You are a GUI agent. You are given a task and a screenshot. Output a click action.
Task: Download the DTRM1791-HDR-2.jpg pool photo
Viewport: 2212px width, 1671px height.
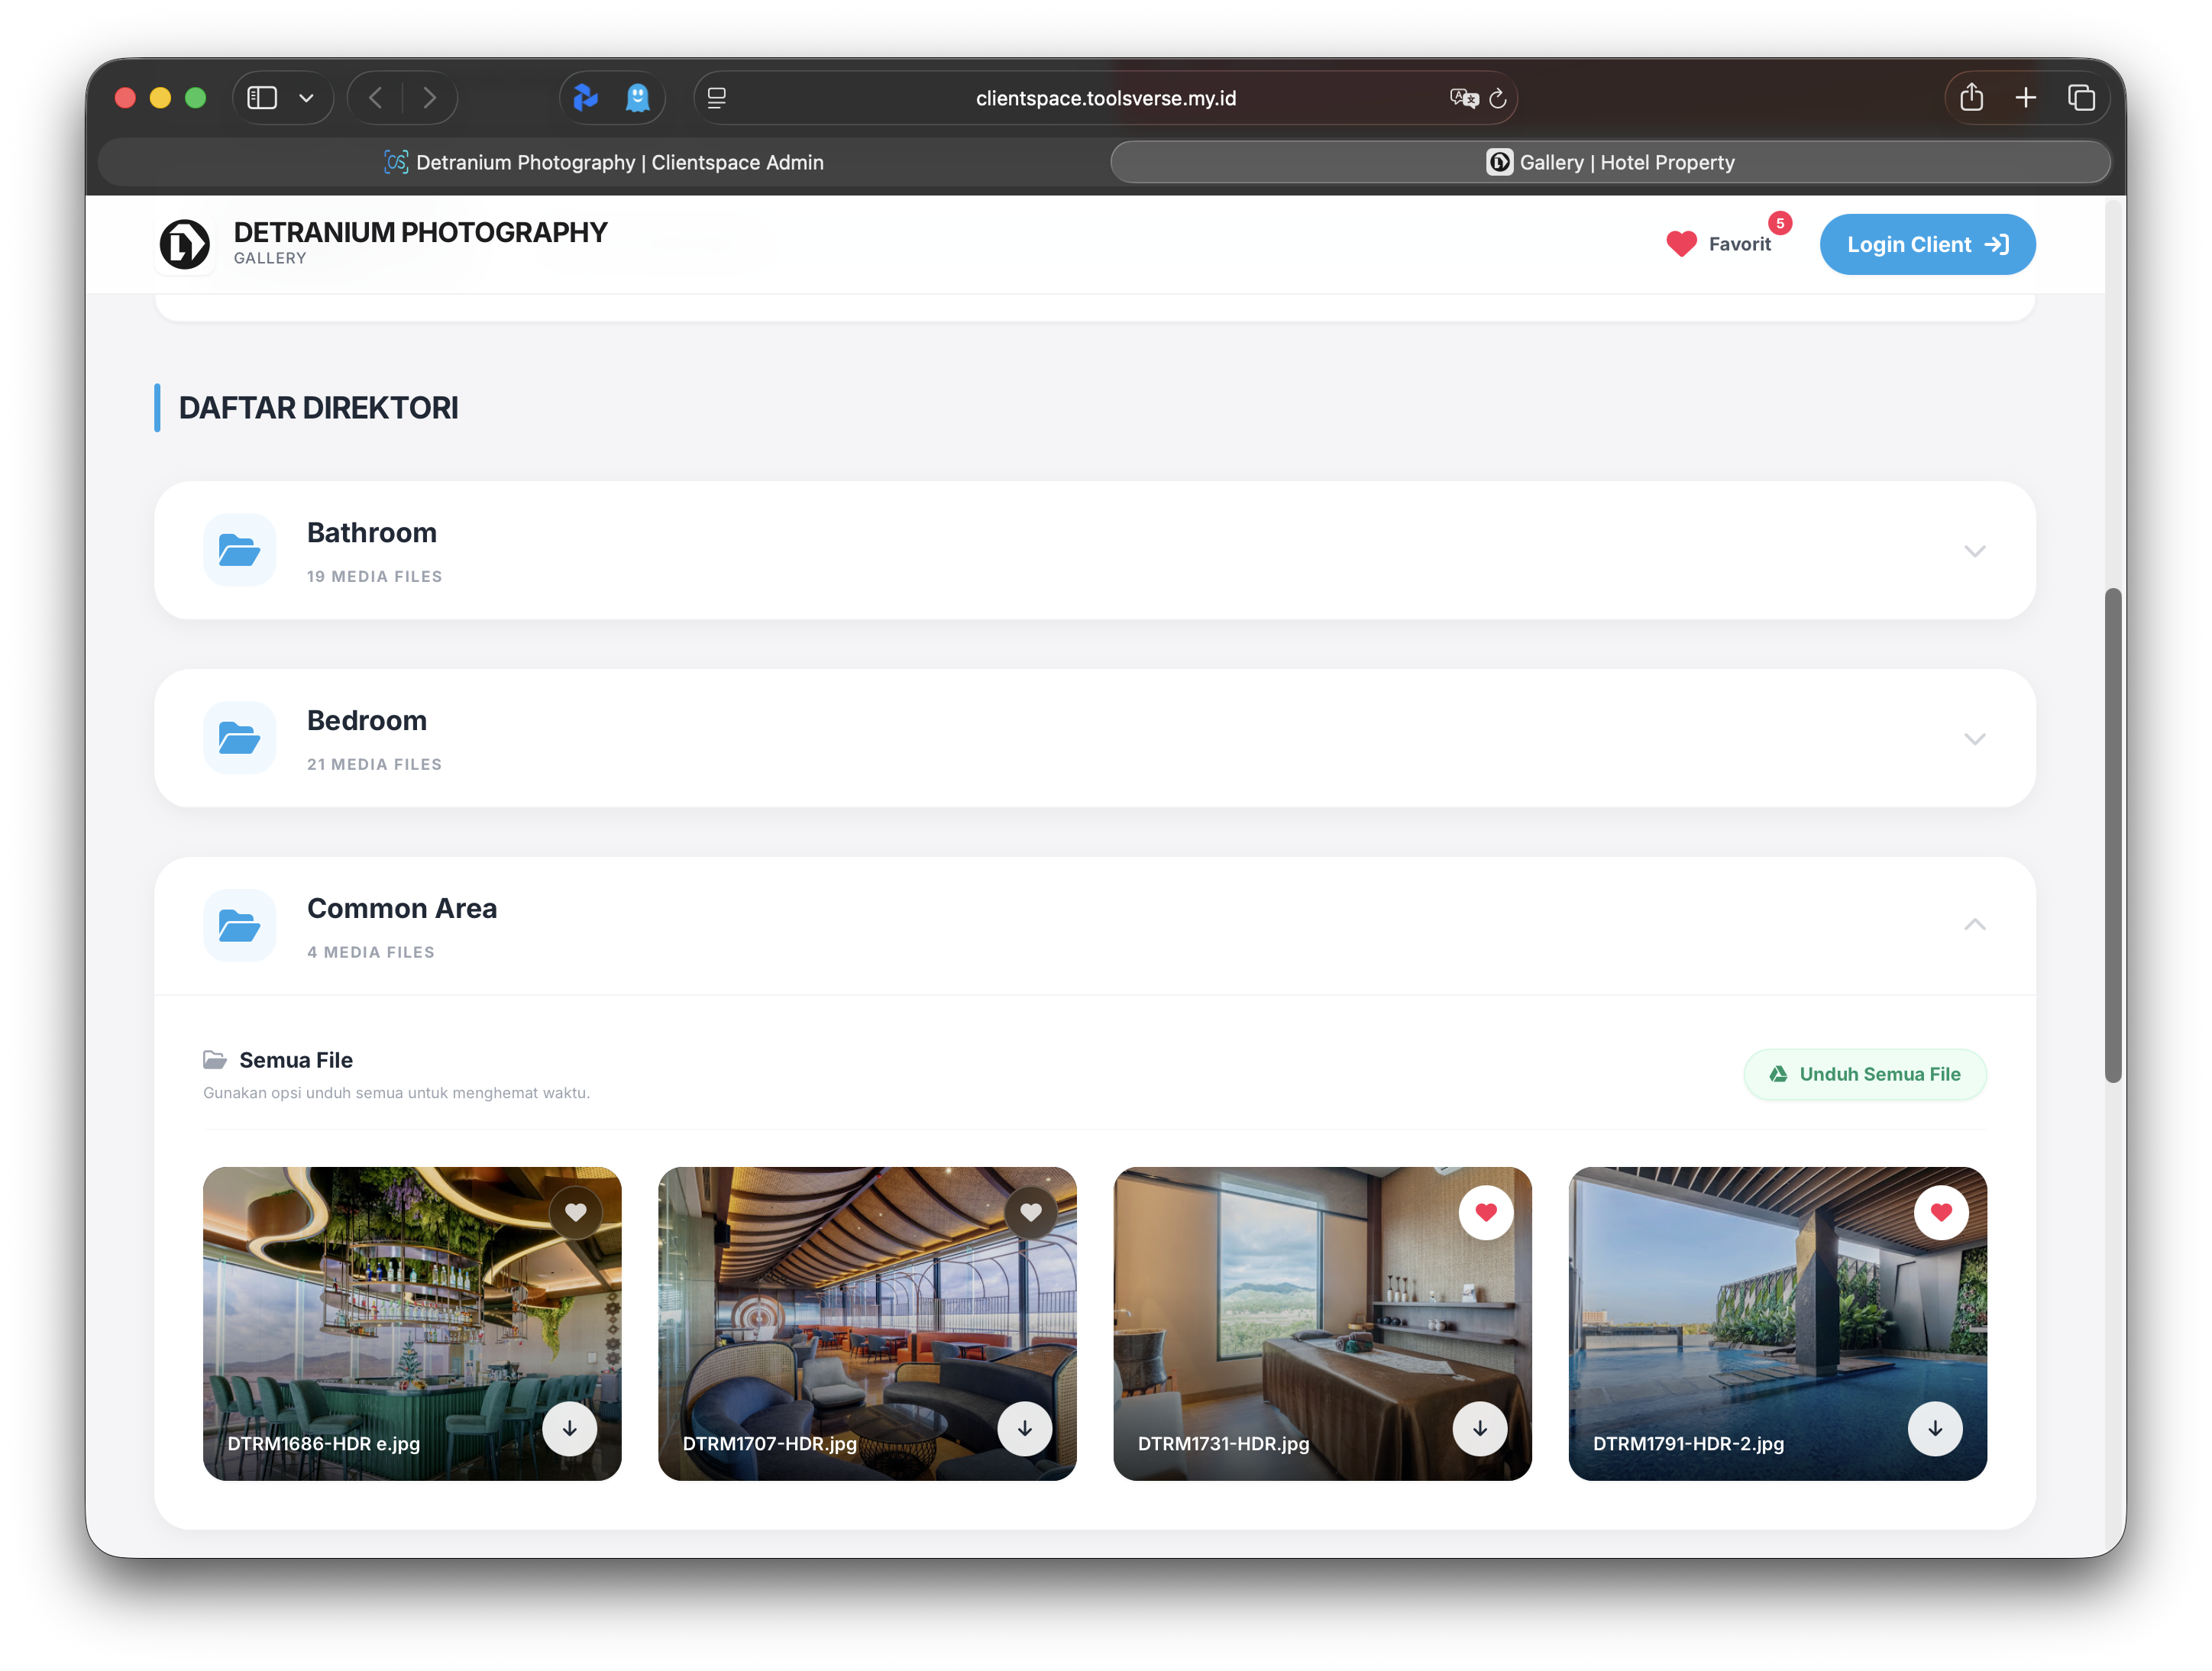[x=1934, y=1428]
